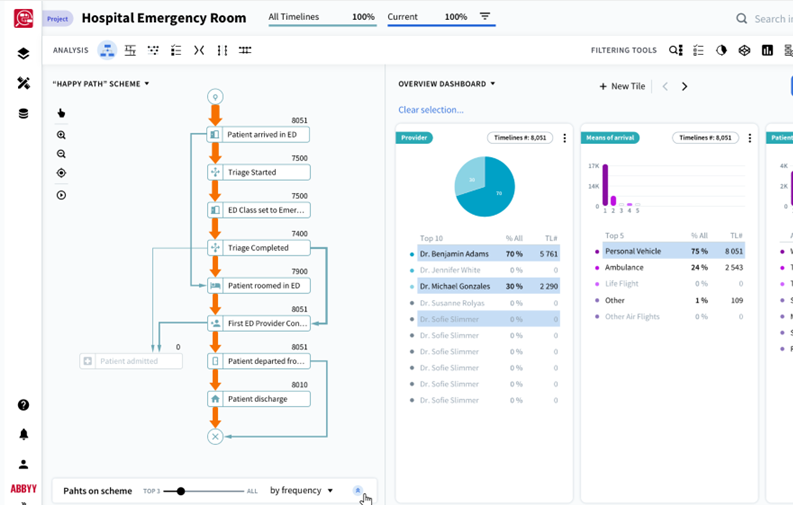The image size is (793, 505).
Task: Open the notifications bell icon
Action: [23, 434]
